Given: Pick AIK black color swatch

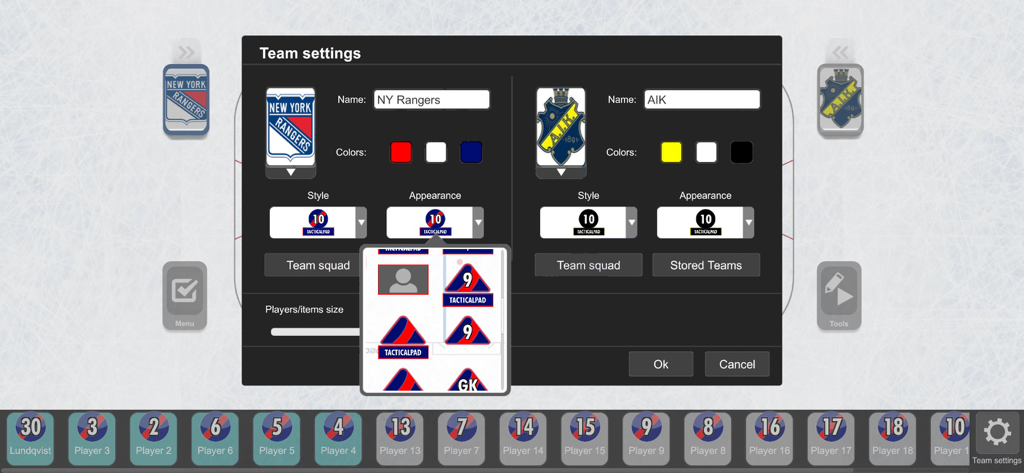Looking at the screenshot, I should [741, 152].
